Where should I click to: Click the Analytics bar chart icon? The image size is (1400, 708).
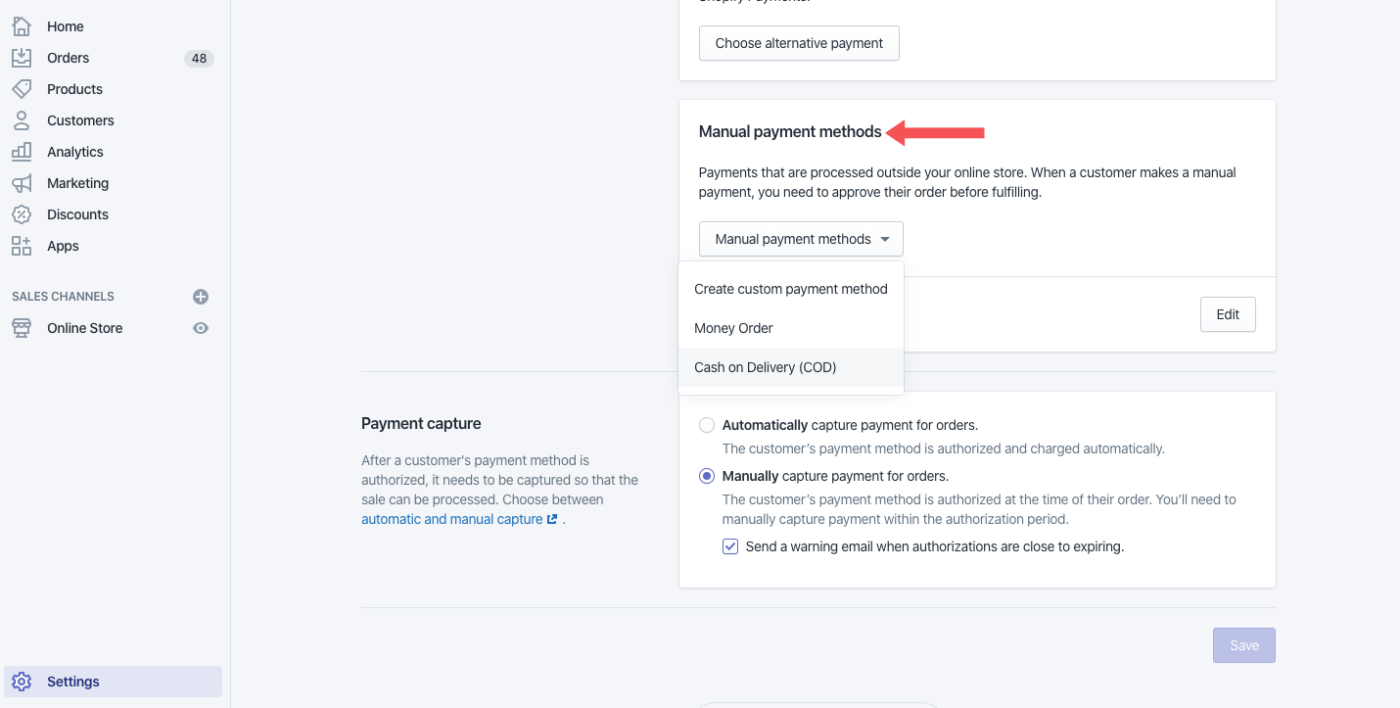coord(21,152)
